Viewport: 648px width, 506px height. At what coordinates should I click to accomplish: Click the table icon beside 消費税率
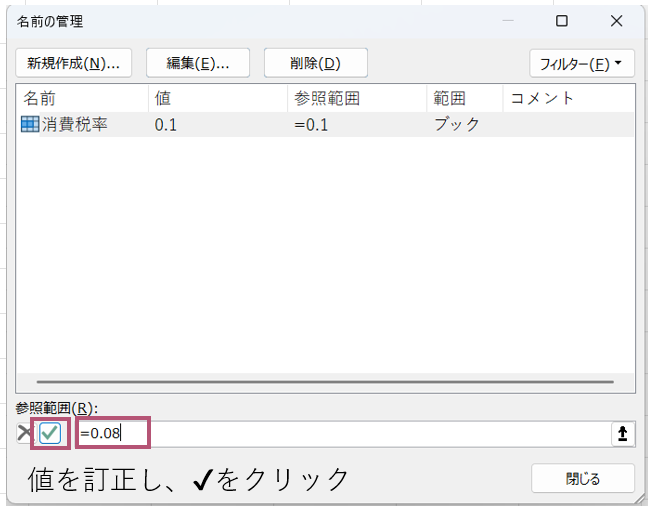[x=30, y=124]
